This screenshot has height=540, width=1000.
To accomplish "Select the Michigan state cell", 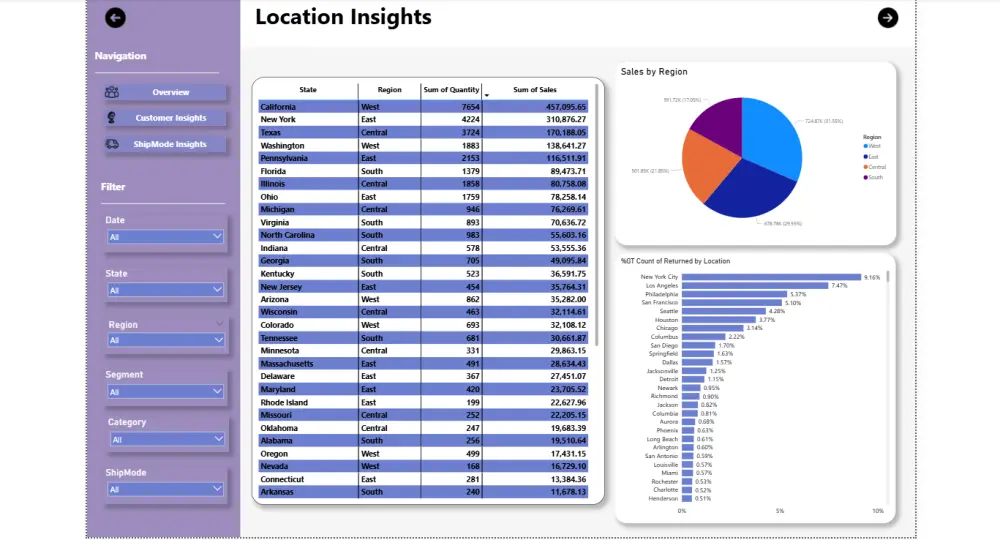I will pos(308,209).
